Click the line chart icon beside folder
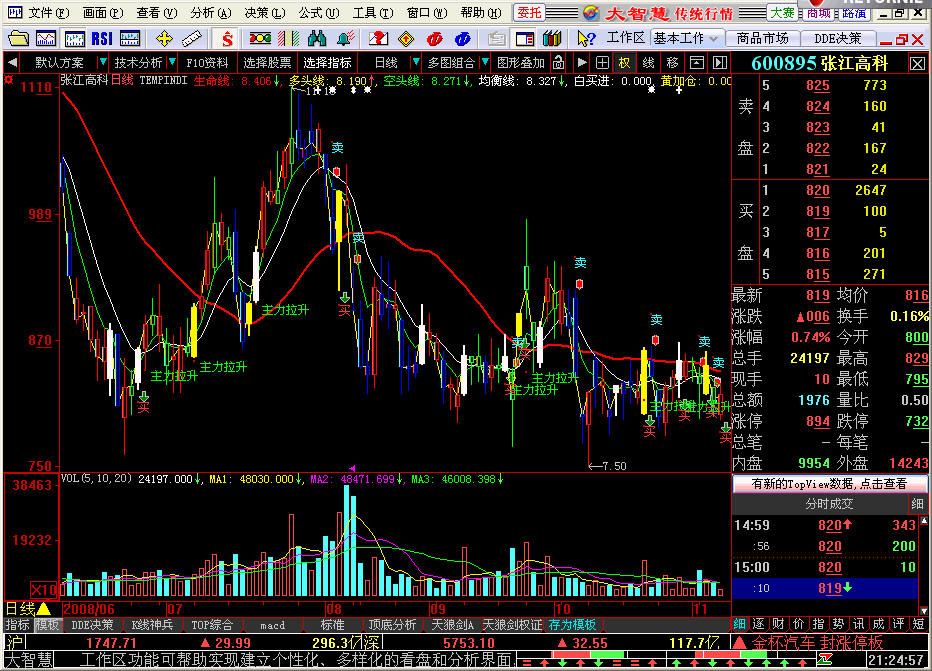 (46, 39)
